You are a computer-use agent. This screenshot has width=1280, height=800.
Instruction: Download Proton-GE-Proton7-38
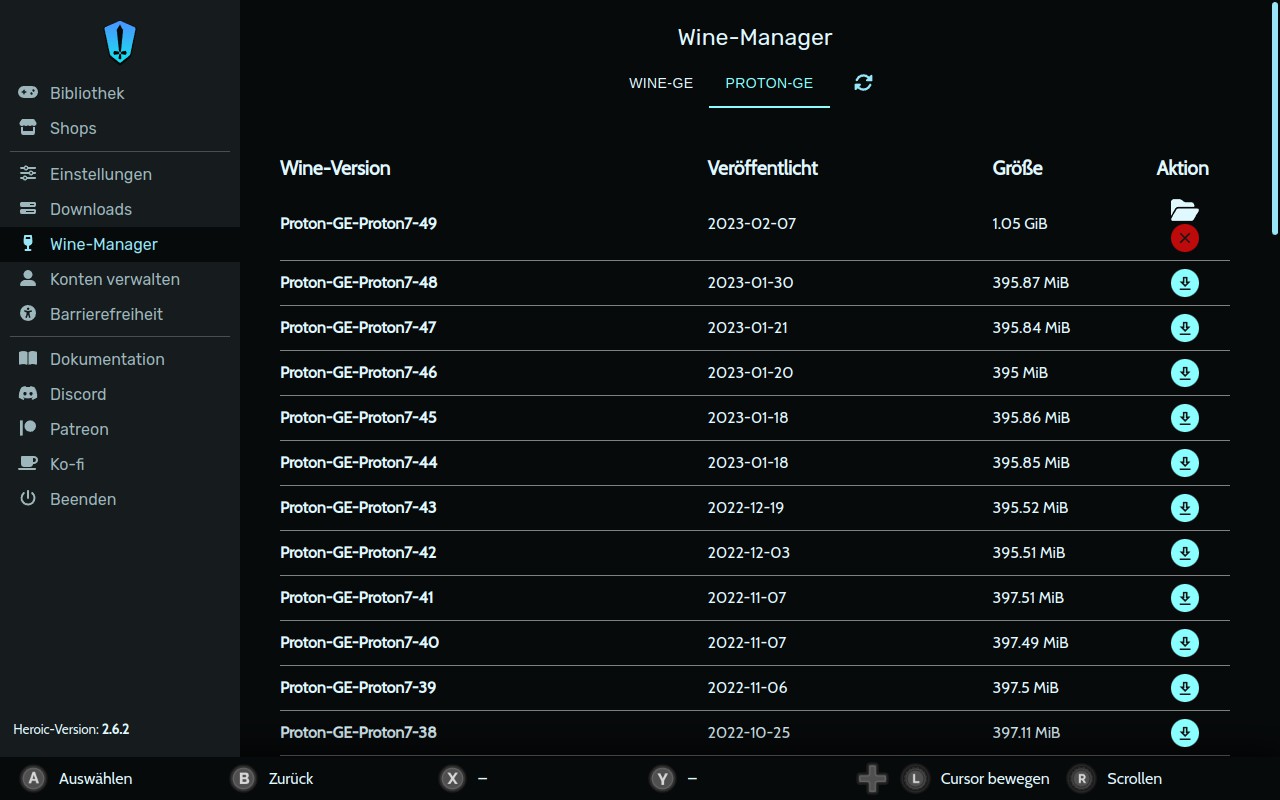point(1184,733)
